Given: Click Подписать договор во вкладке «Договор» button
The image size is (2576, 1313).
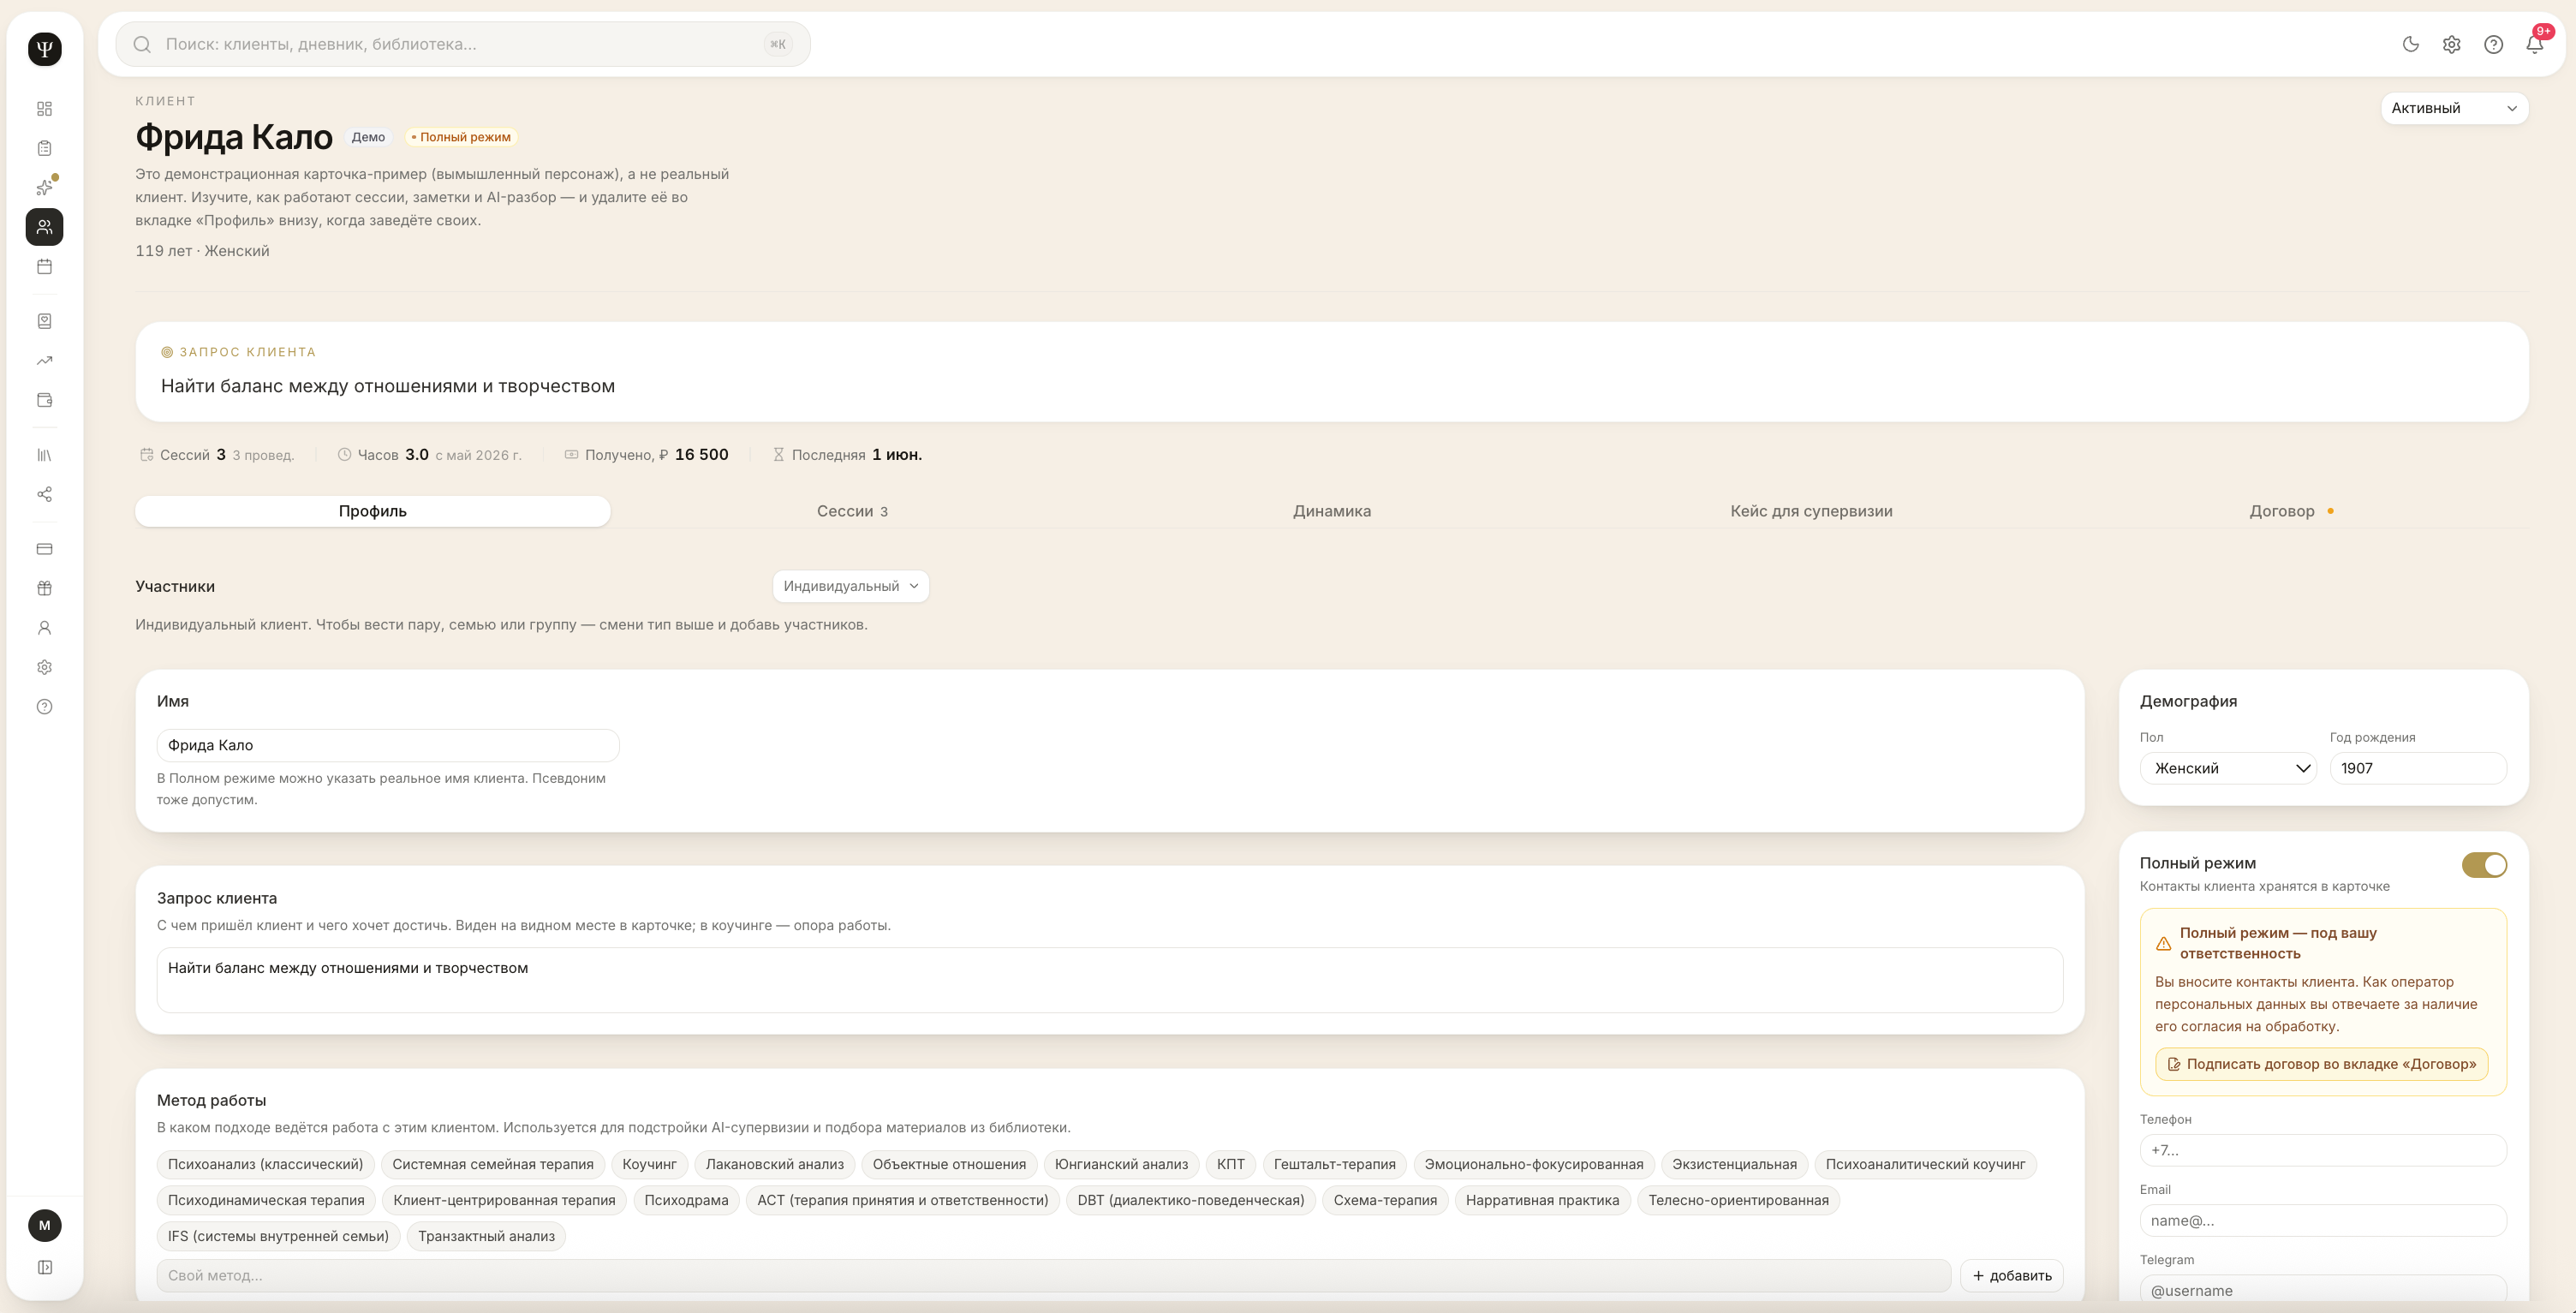Looking at the screenshot, I should pyautogui.click(x=2321, y=1064).
